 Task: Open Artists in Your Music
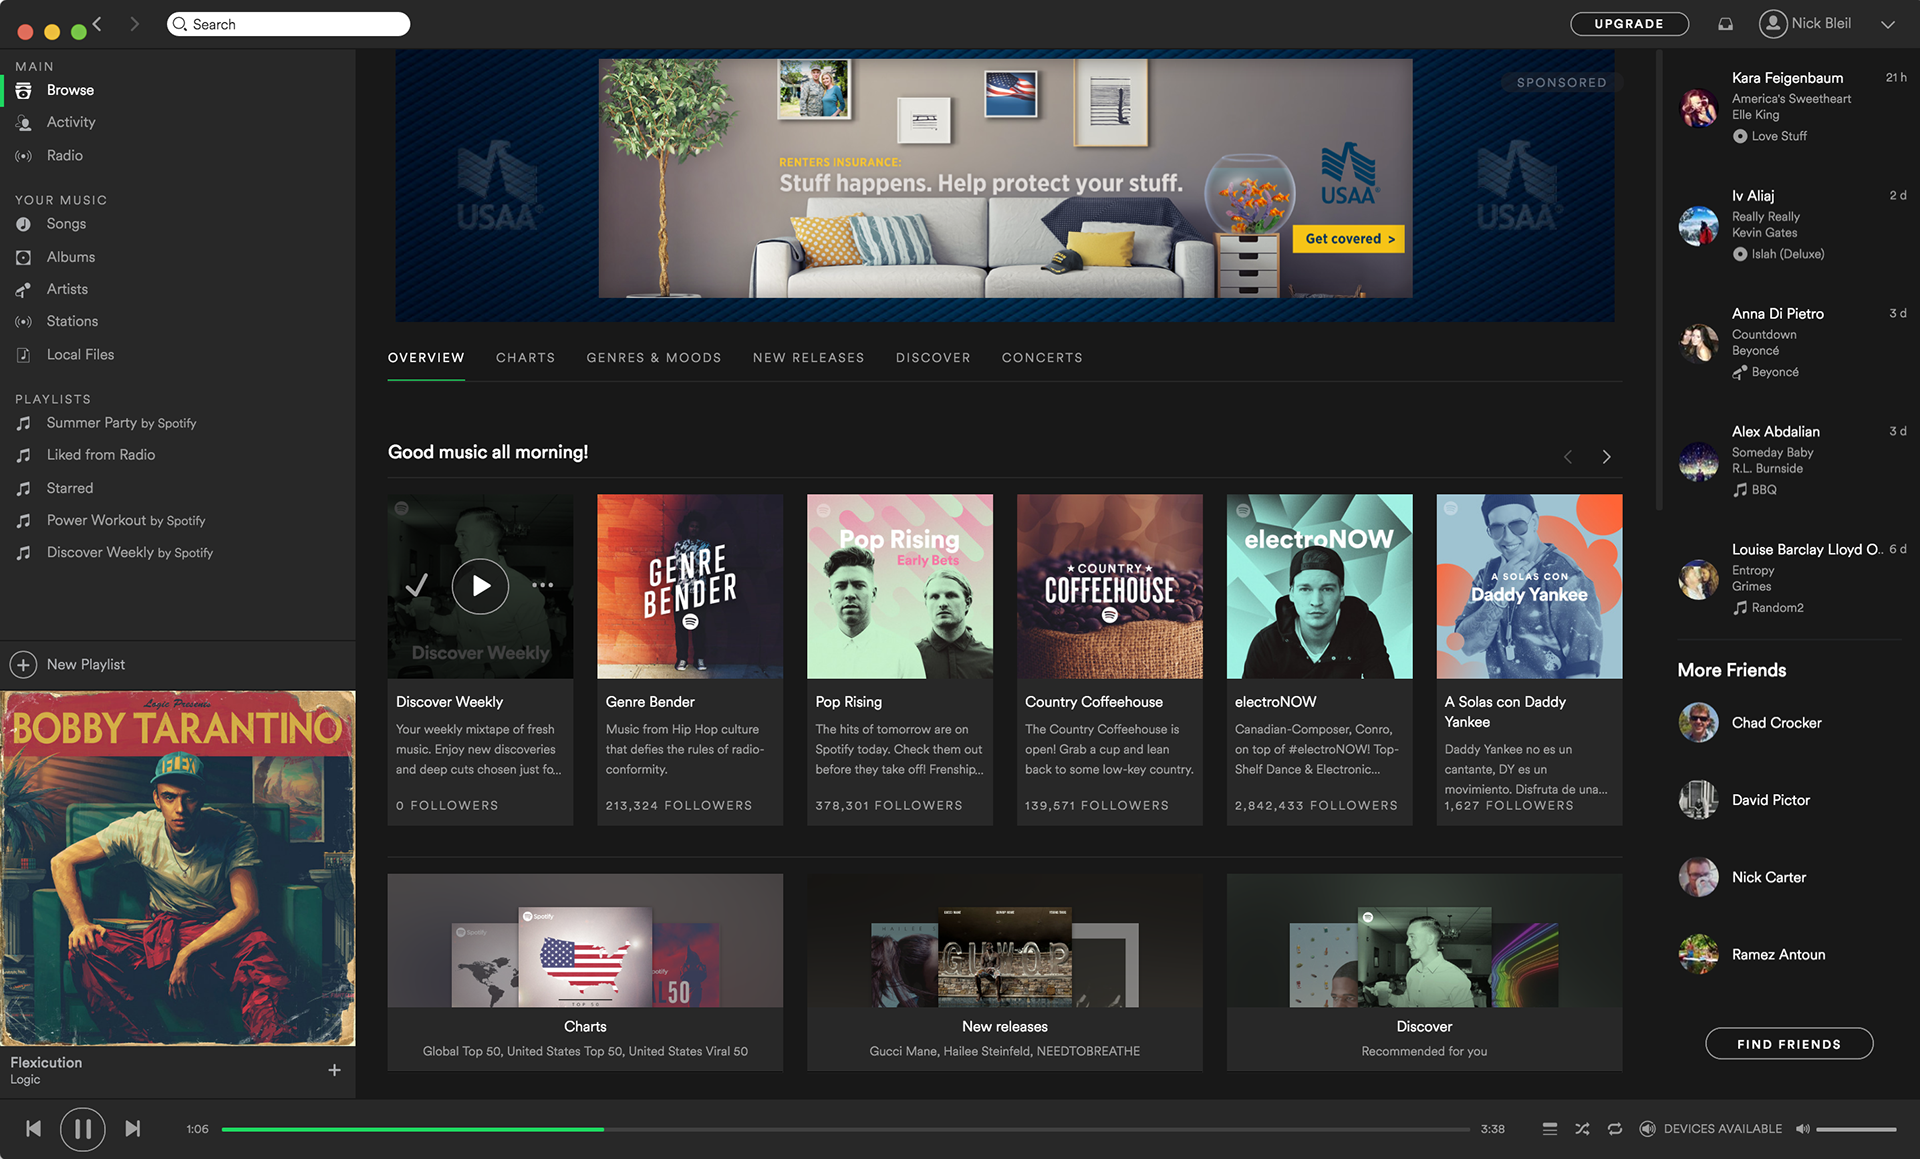pyautogui.click(x=67, y=289)
